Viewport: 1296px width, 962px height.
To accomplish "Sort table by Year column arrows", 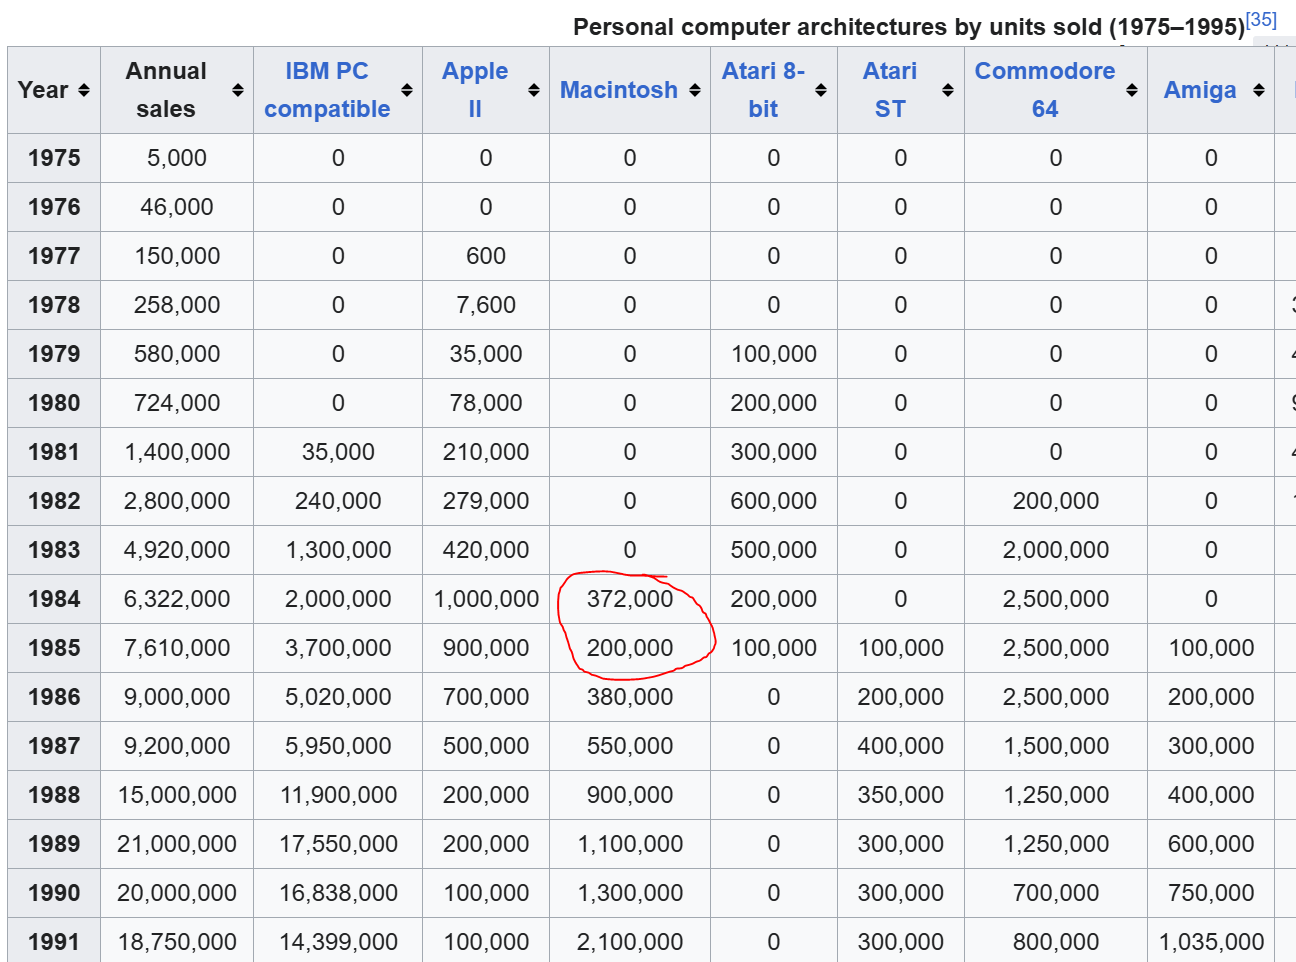I will (84, 90).
